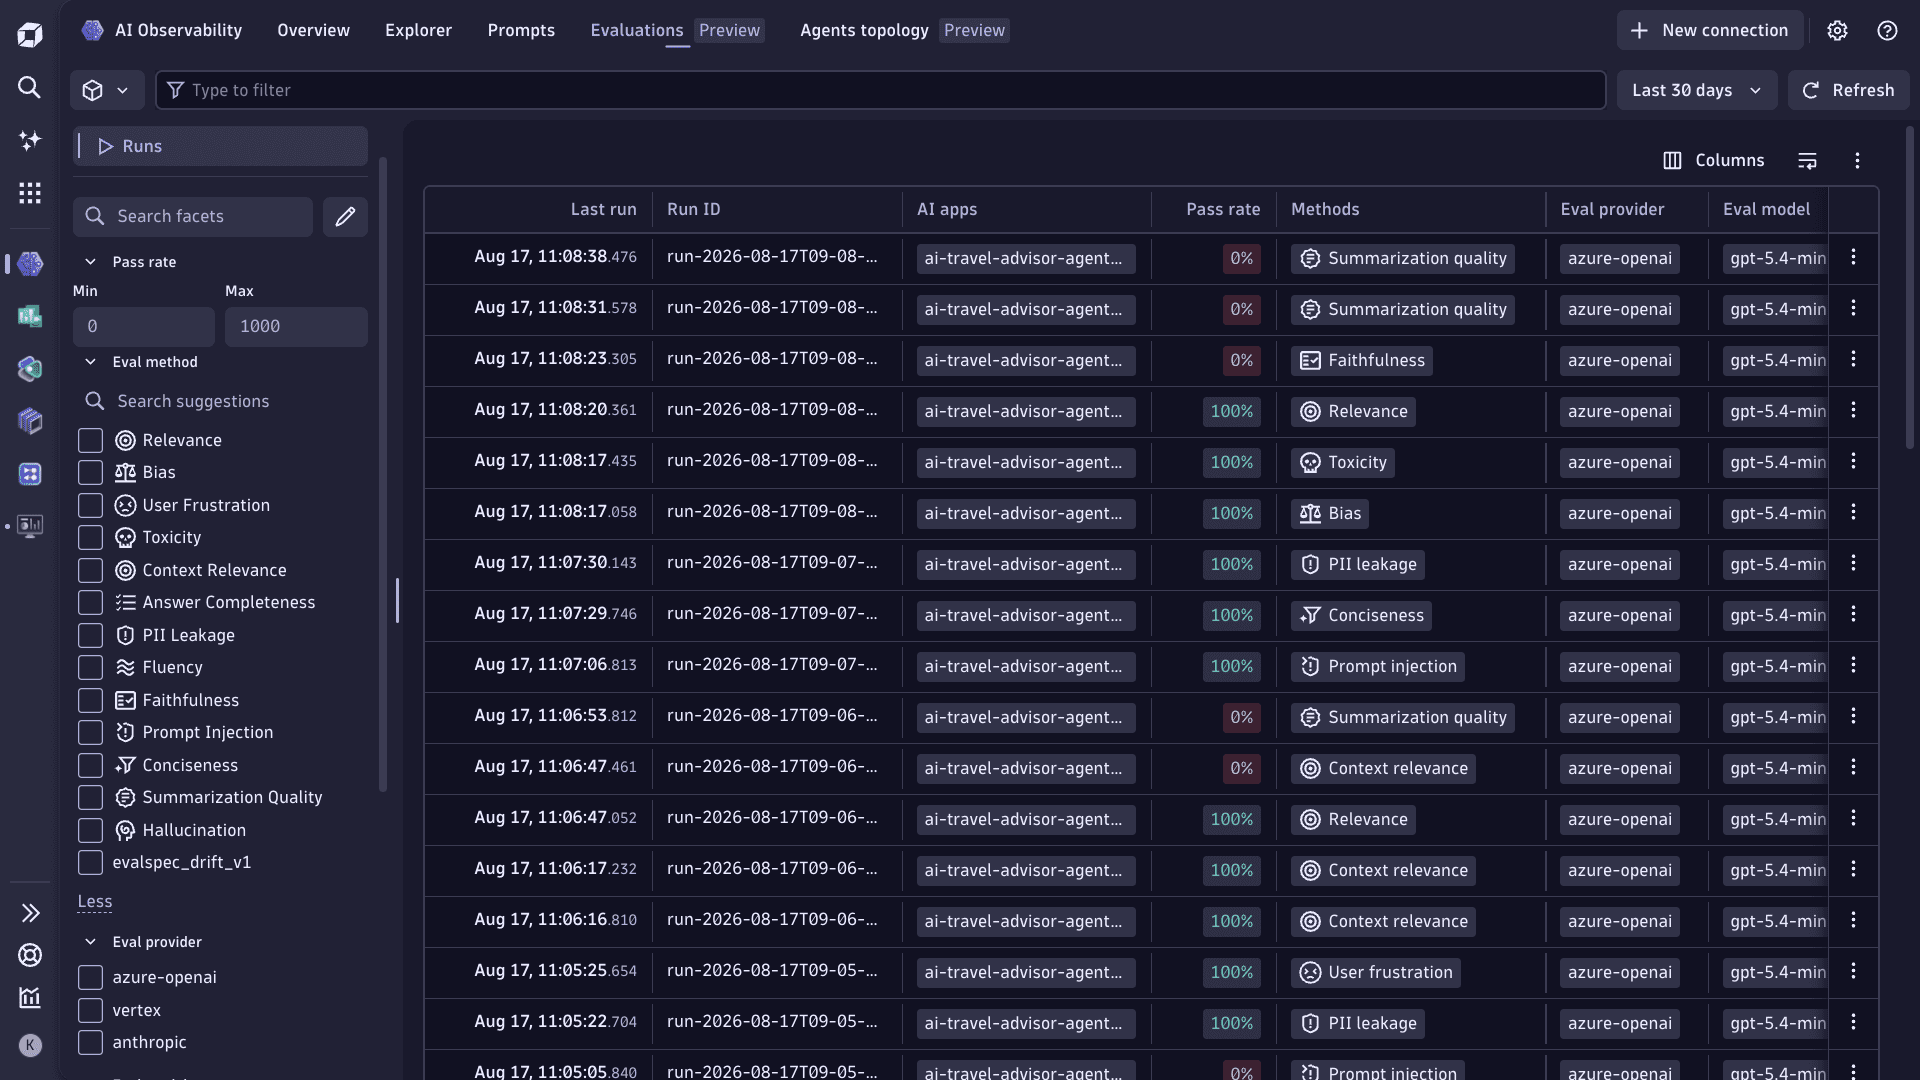Check the azure-openai provider checkbox

point(90,977)
